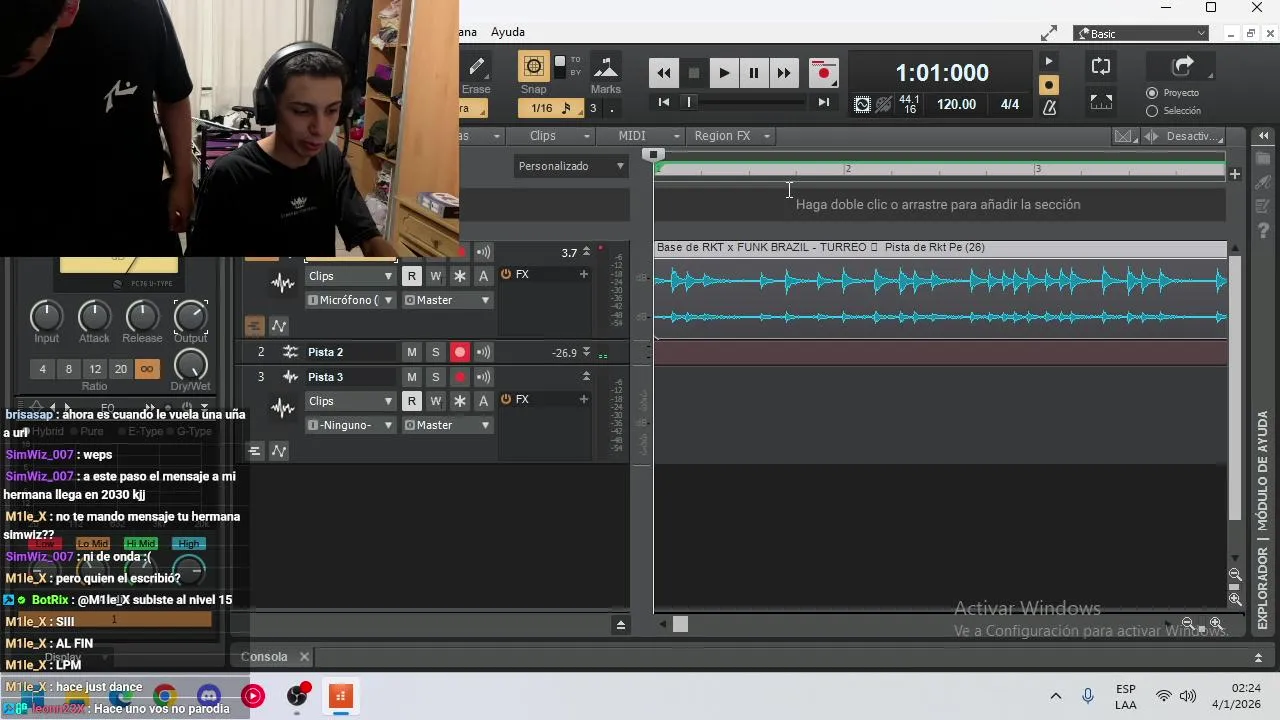The image size is (1280, 720).
Task: Open the Consola tab
Action: click(x=264, y=657)
